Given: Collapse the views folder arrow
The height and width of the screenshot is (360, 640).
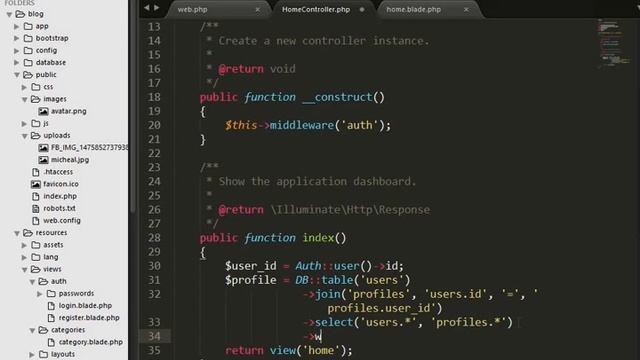Looking at the screenshot, I should point(24,270).
